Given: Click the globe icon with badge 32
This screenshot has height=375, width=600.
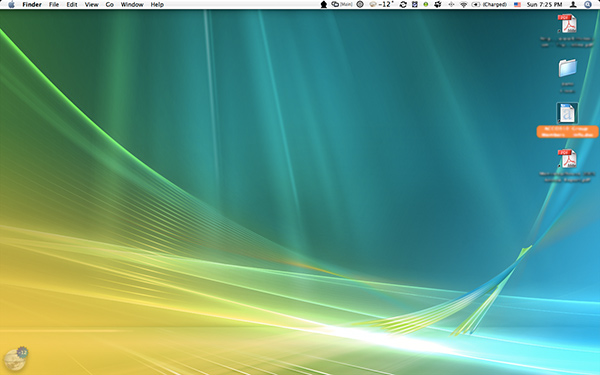Looking at the screenshot, I should (16, 359).
